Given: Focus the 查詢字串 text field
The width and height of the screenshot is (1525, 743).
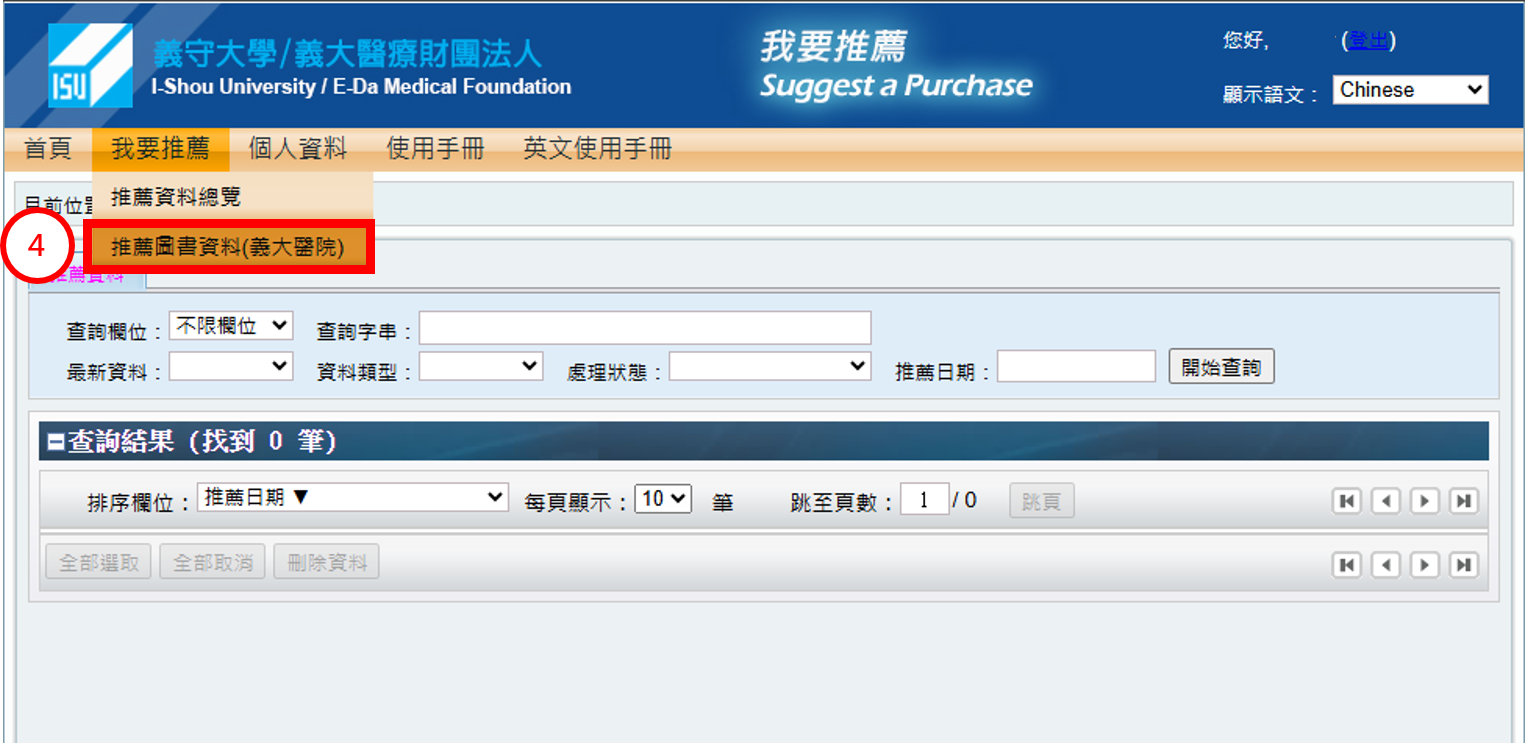Looking at the screenshot, I should pos(645,328).
